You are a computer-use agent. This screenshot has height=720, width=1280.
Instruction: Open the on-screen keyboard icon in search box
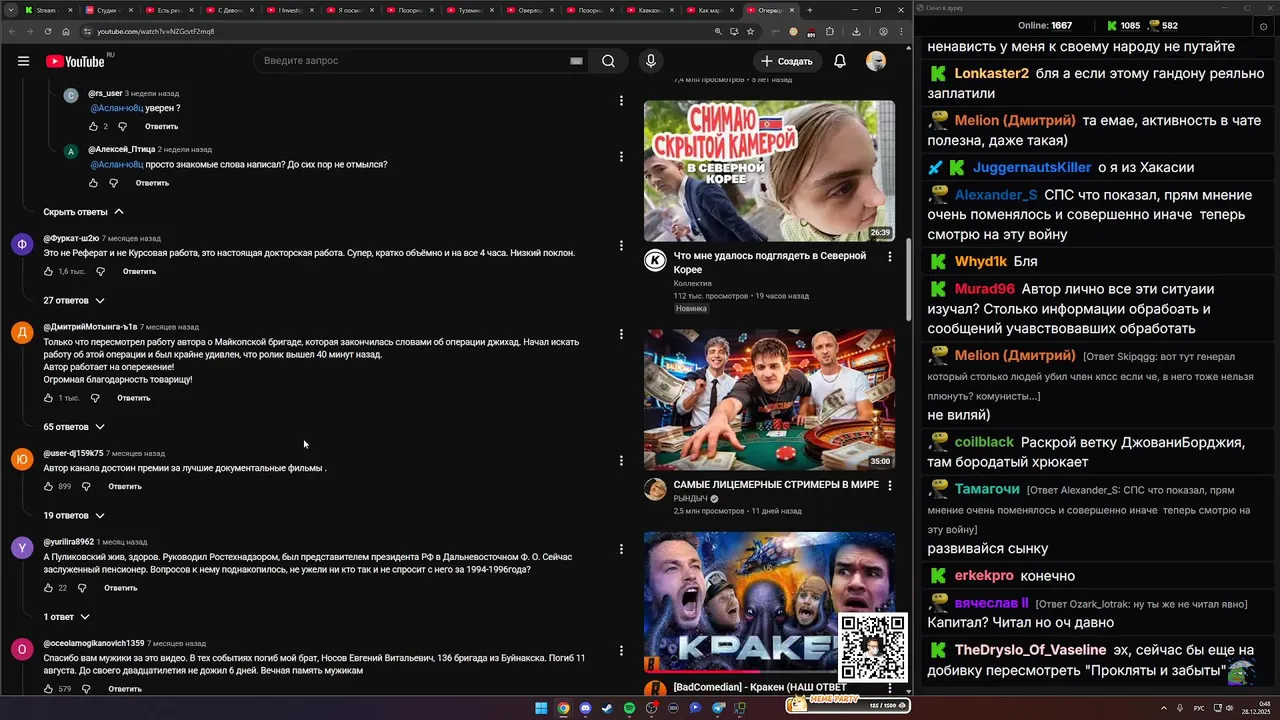tap(576, 61)
